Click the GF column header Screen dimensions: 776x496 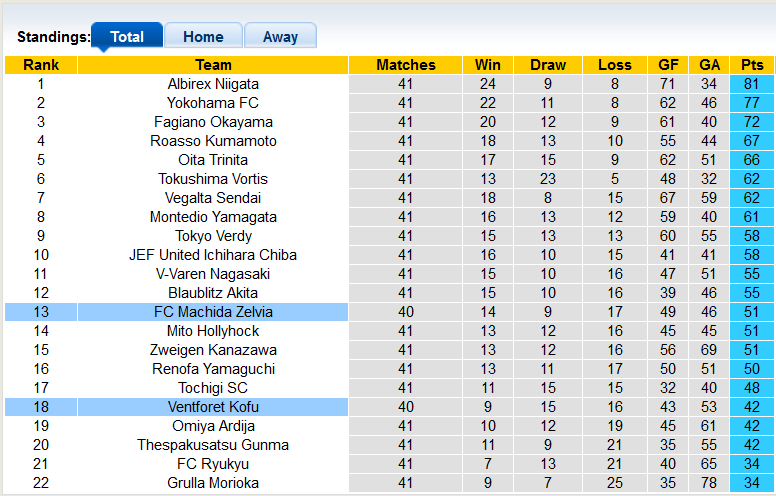(x=668, y=65)
